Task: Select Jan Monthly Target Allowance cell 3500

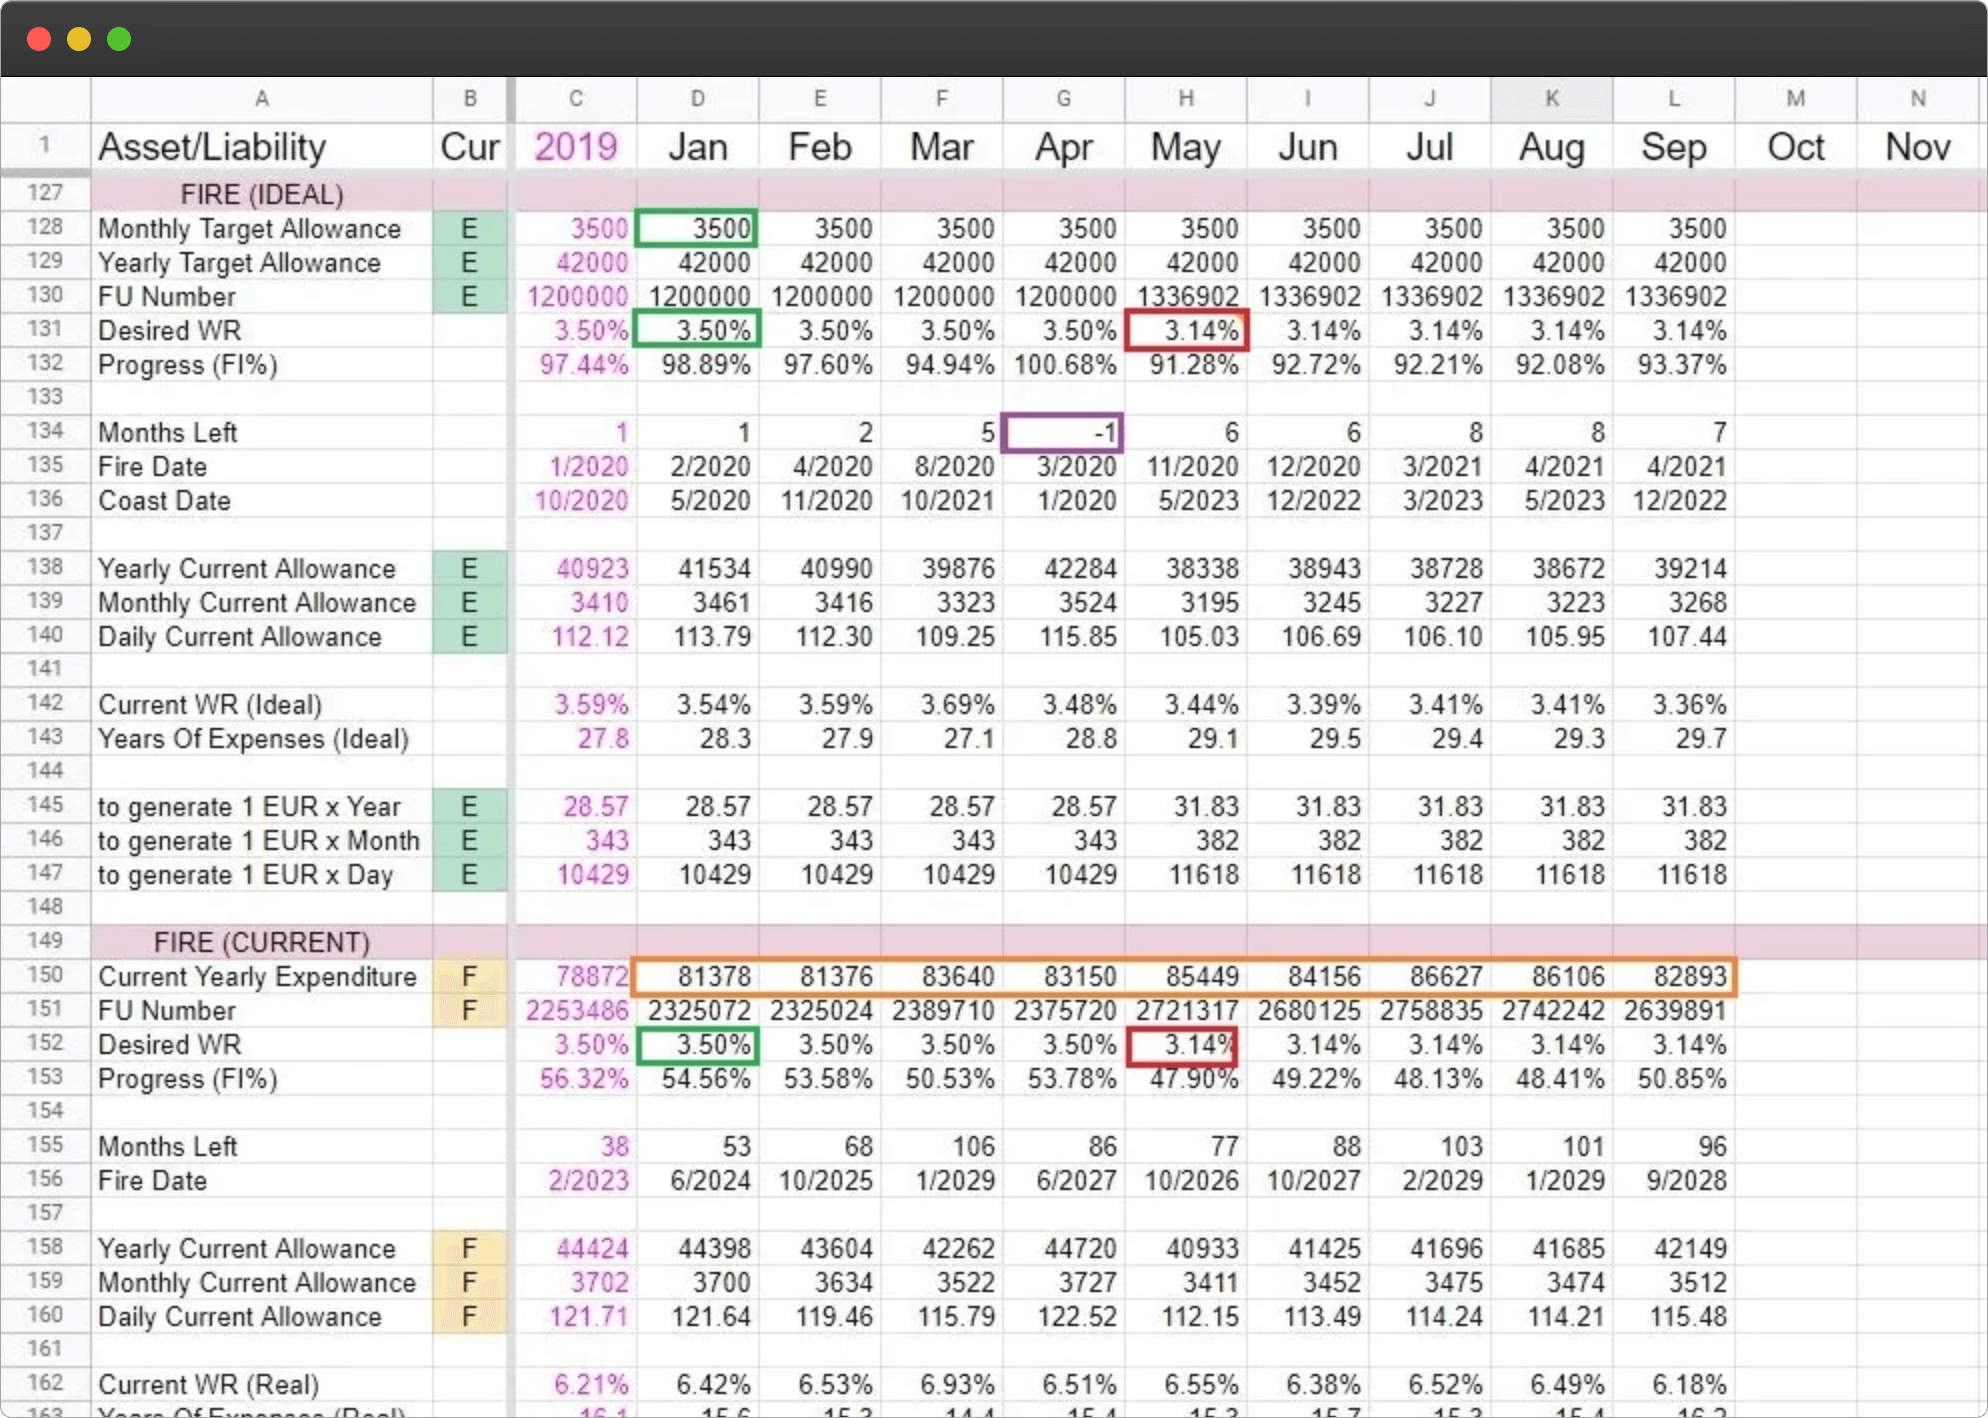Action: (698, 228)
